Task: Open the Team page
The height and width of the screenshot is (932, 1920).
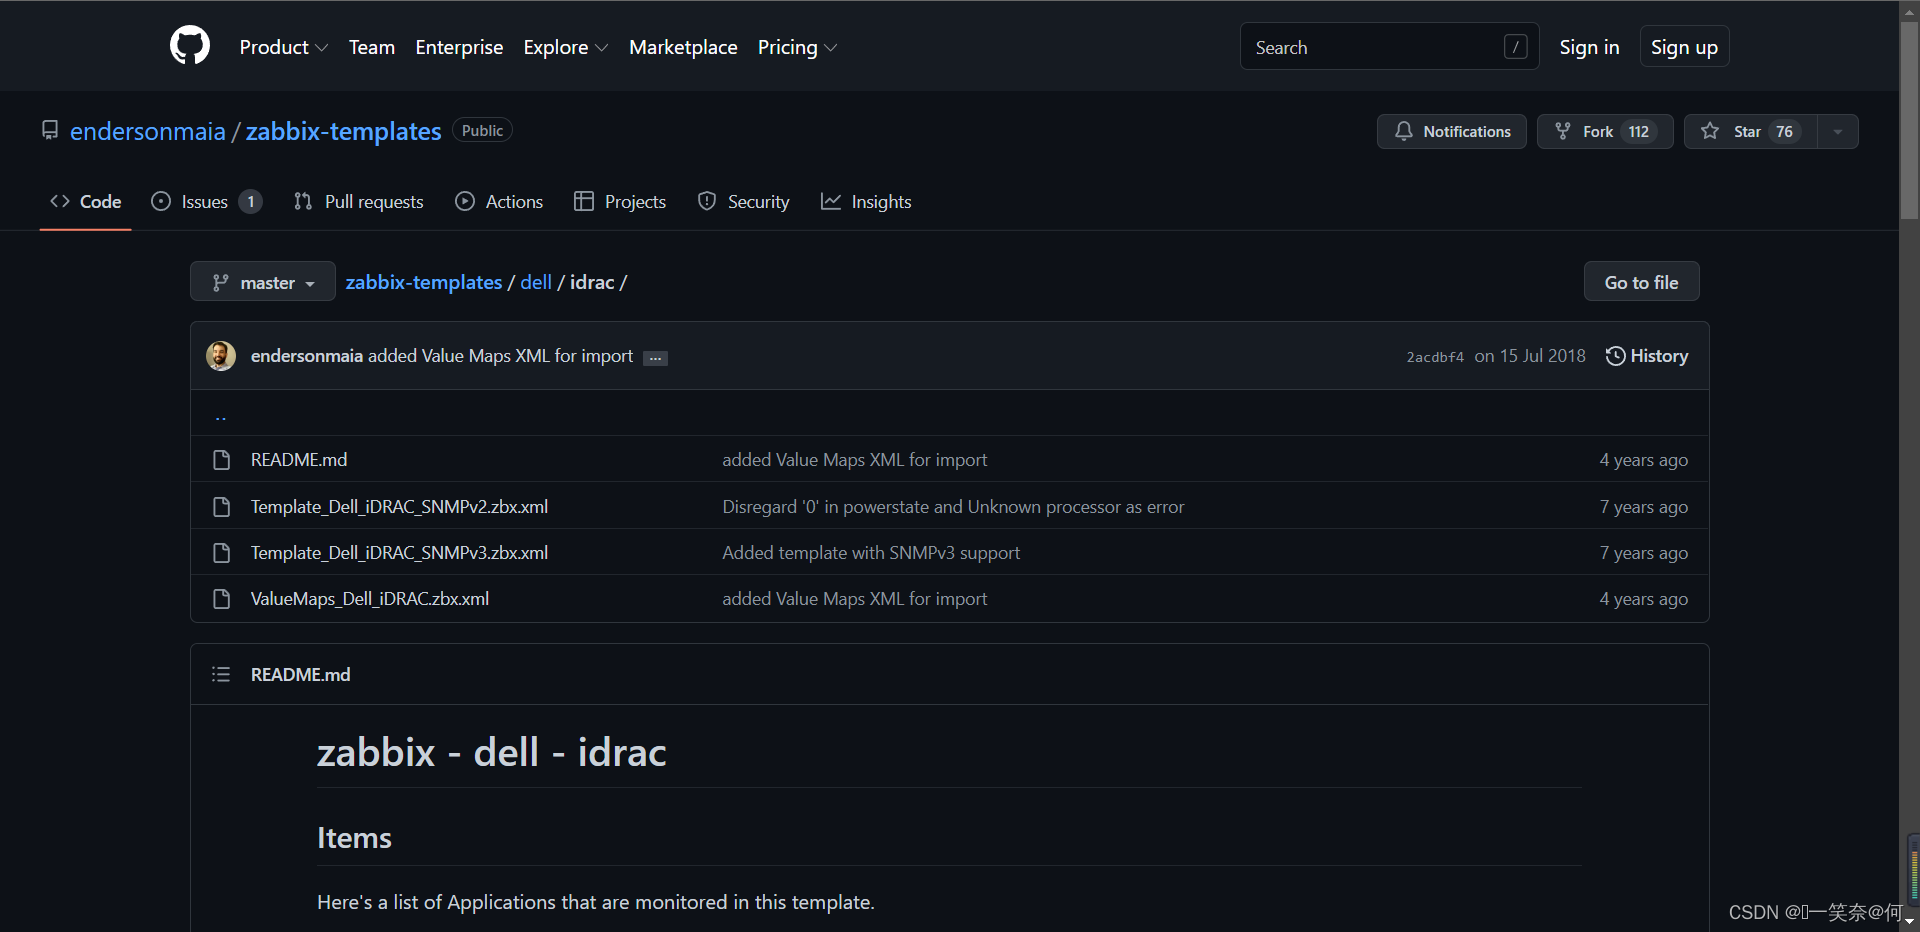Action: coord(372,47)
